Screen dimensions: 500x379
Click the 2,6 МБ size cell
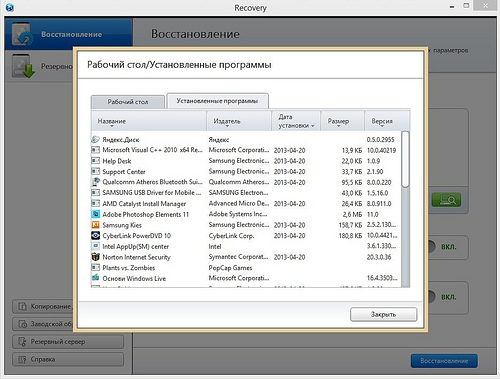tap(352, 214)
